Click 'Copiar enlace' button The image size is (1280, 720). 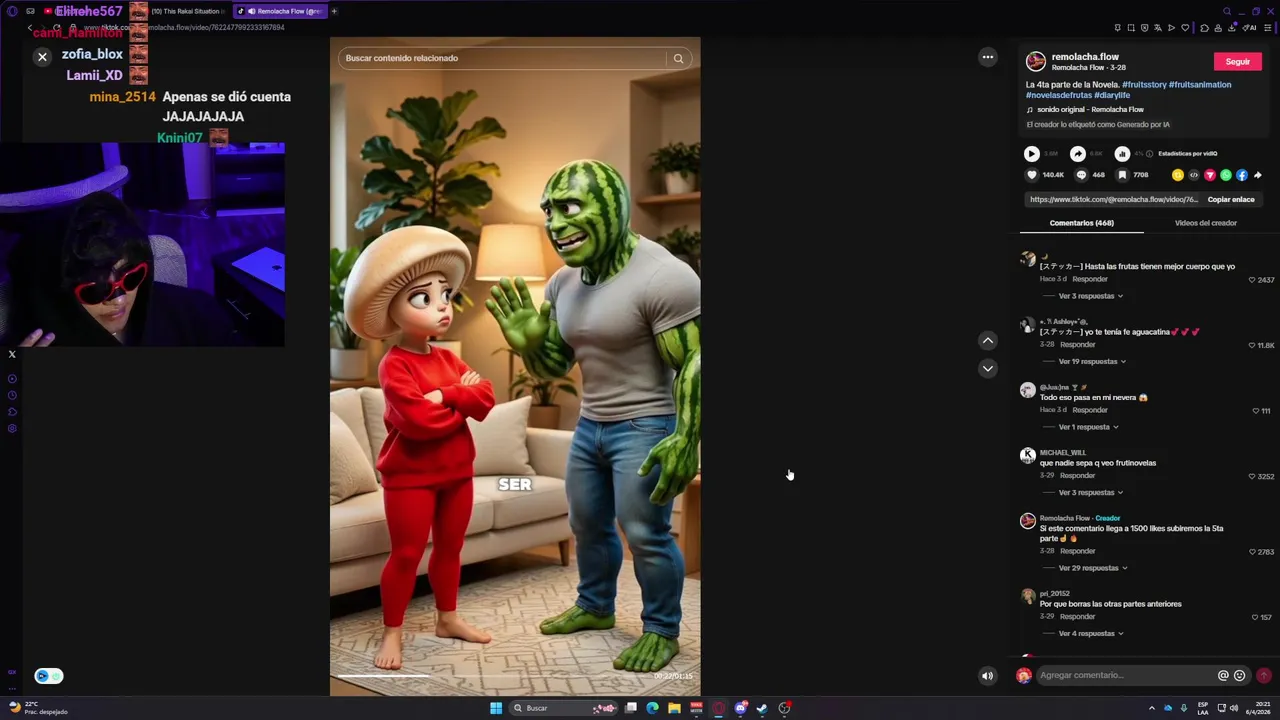[x=1230, y=199]
